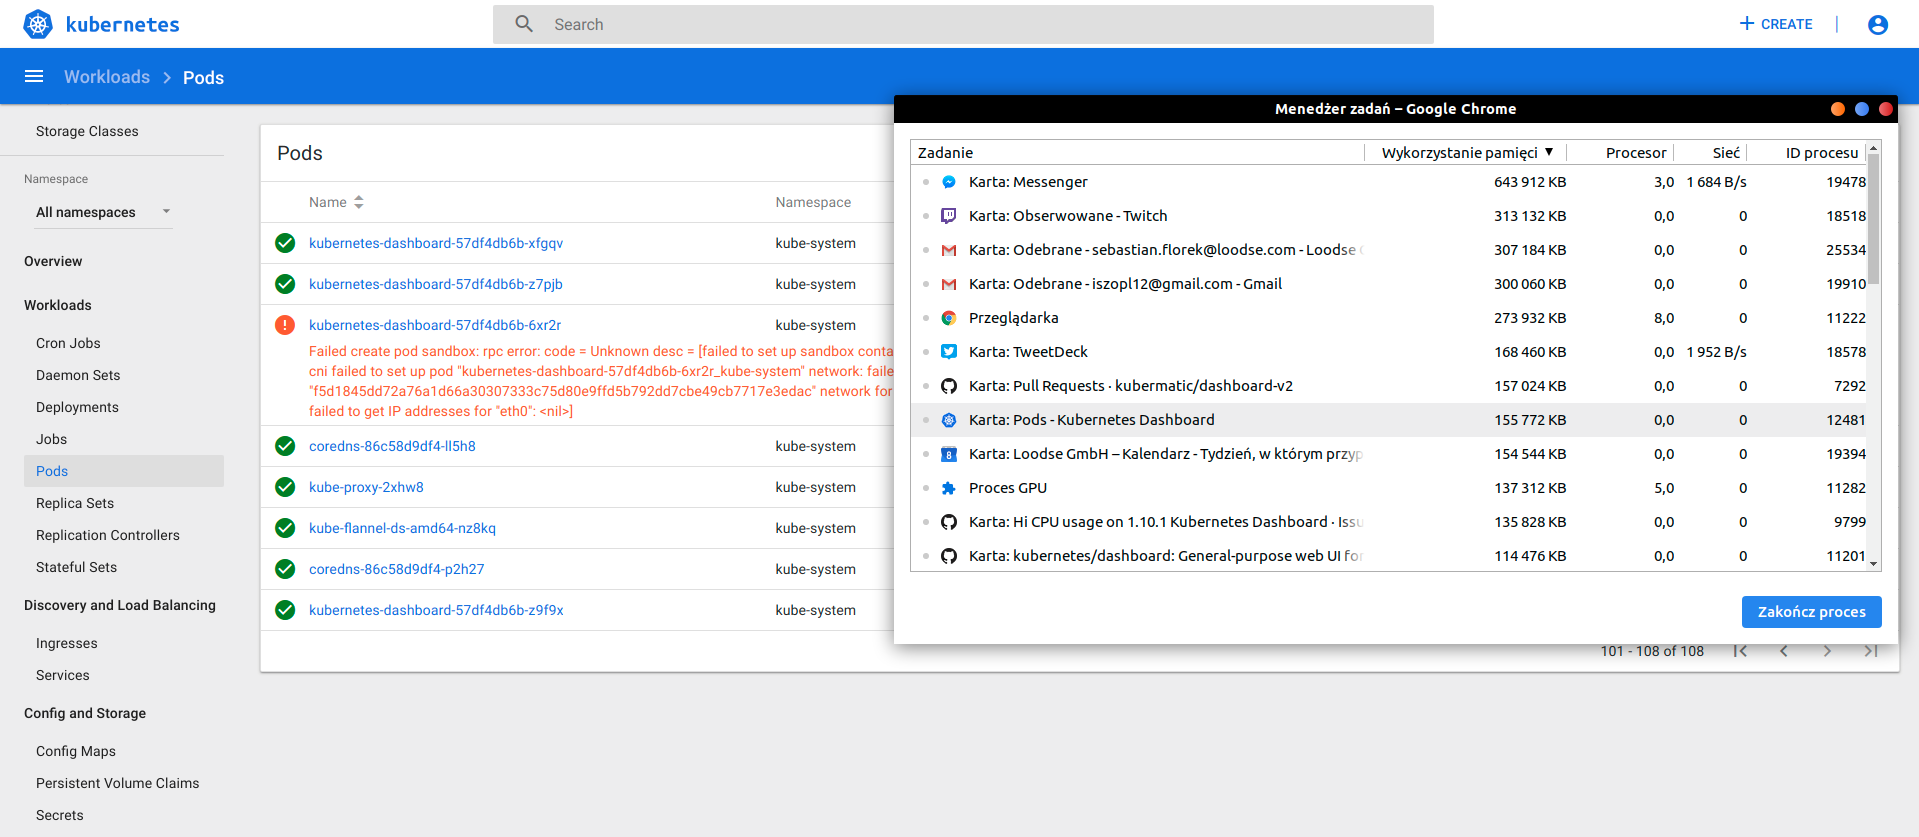1919x837 pixels.
Task: Select Chrome icon for Przeglądarka row
Action: tap(949, 318)
